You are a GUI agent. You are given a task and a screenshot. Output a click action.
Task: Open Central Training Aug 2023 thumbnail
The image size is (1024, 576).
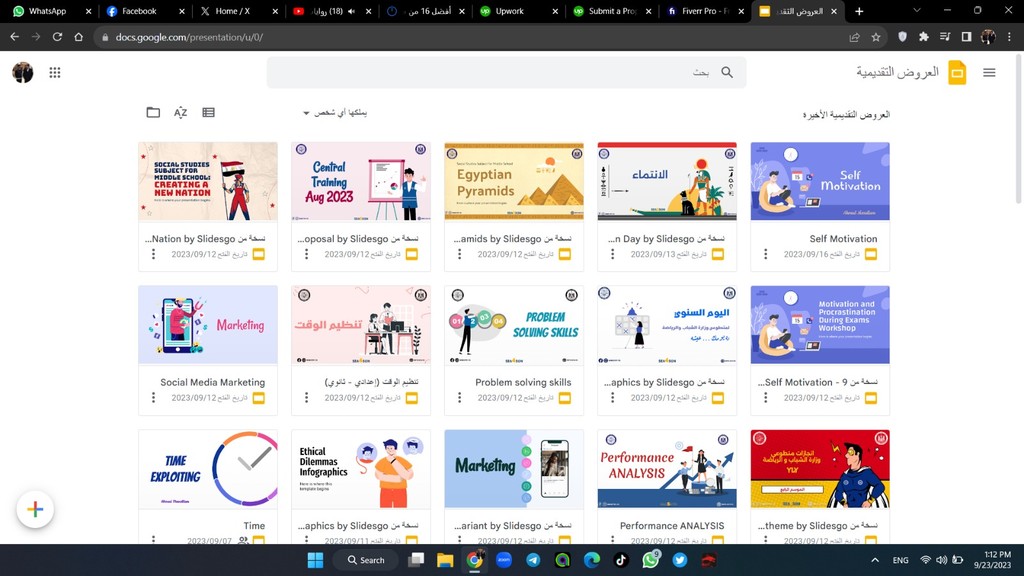coord(360,182)
